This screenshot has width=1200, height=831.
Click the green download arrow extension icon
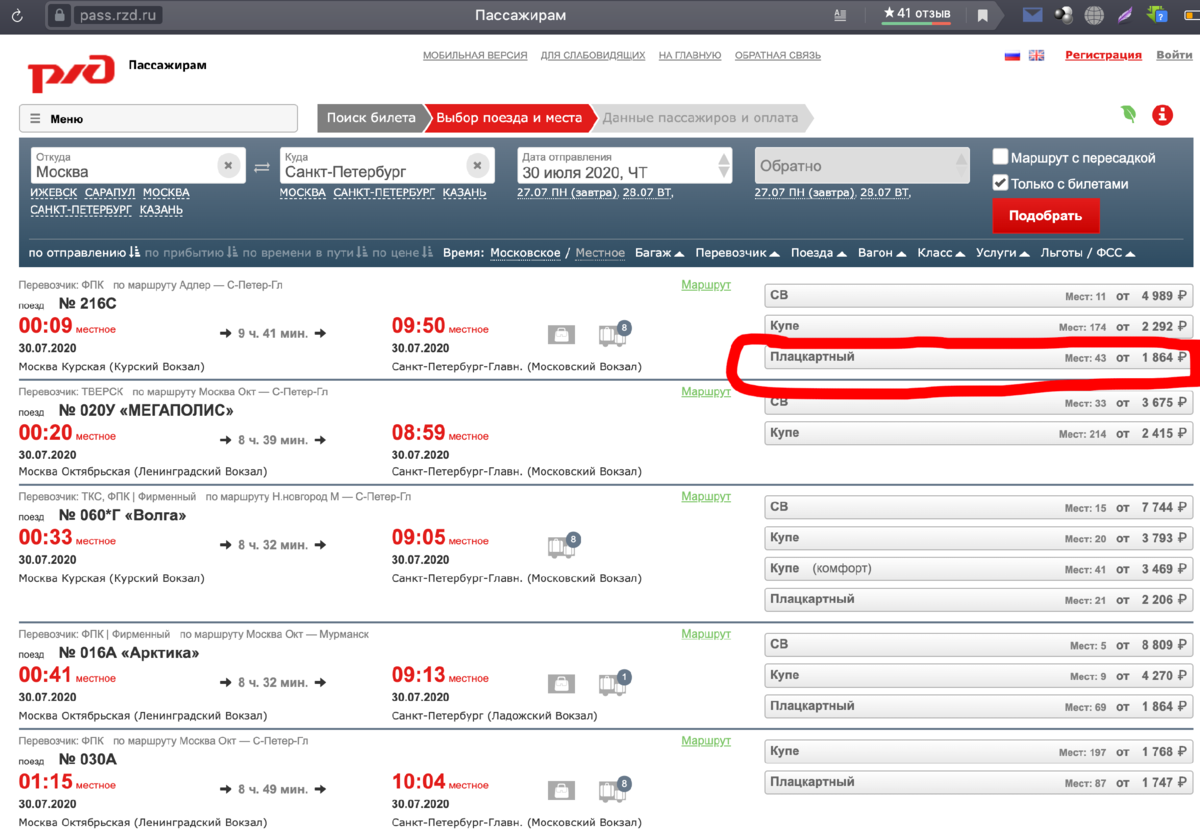1157,15
